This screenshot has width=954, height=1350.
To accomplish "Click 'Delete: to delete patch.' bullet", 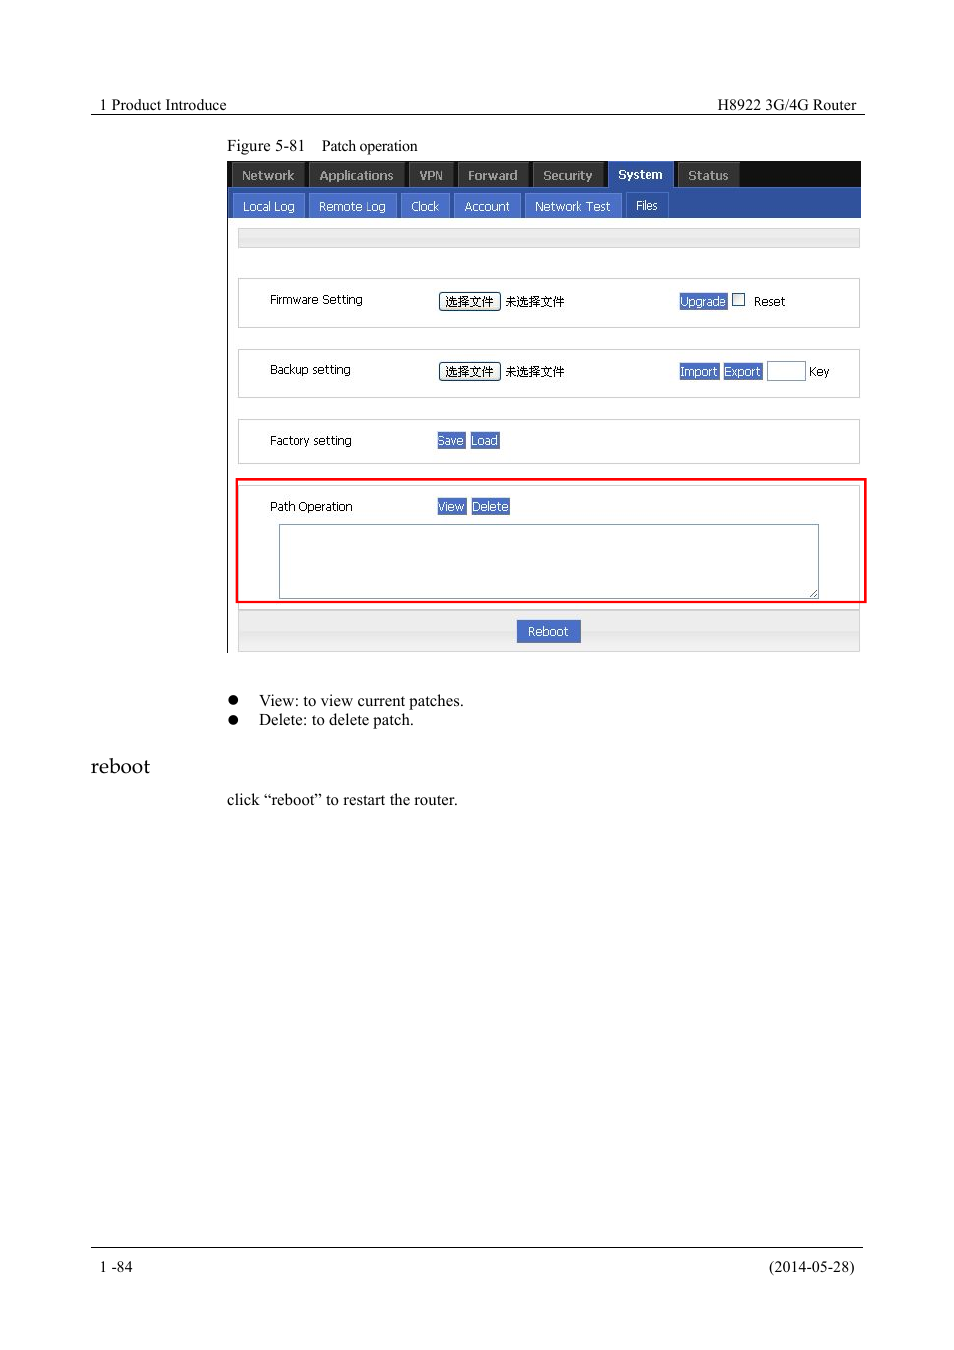I will (x=336, y=720).
